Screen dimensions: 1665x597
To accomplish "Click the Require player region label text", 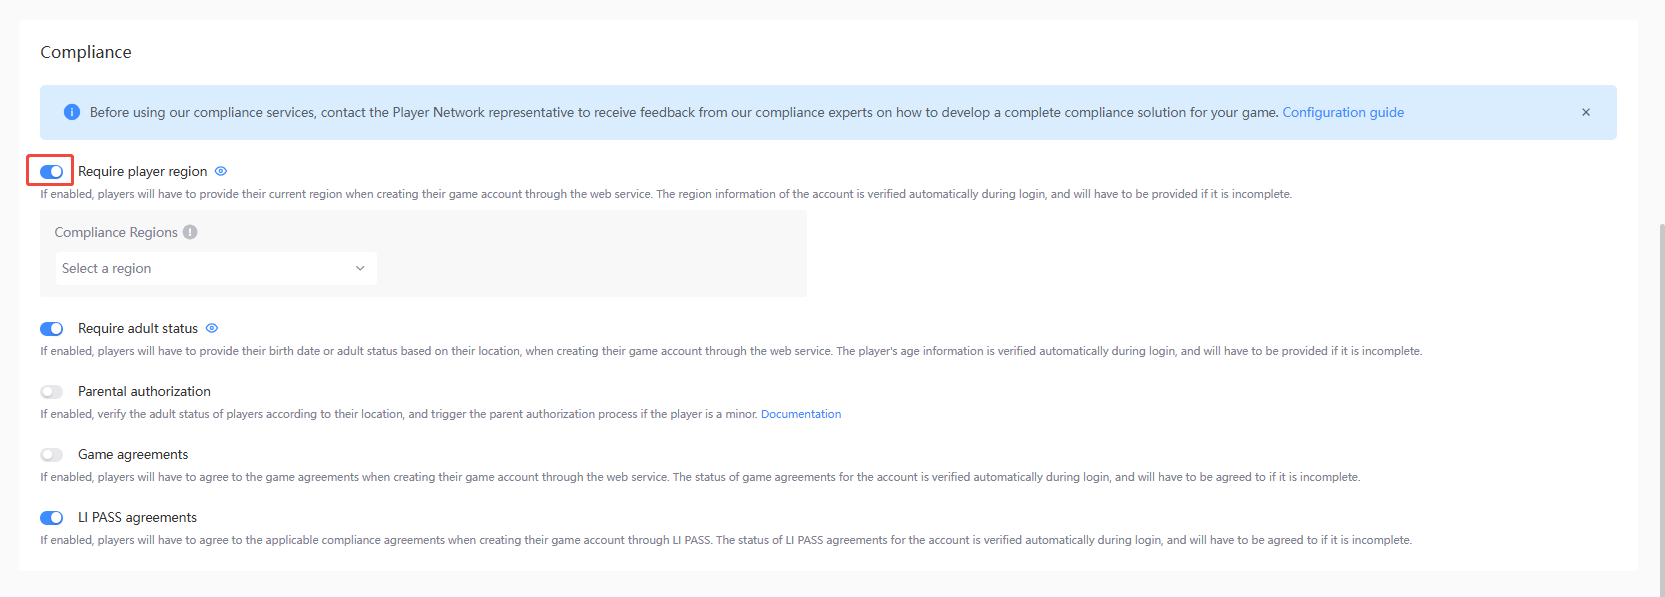I will (143, 171).
